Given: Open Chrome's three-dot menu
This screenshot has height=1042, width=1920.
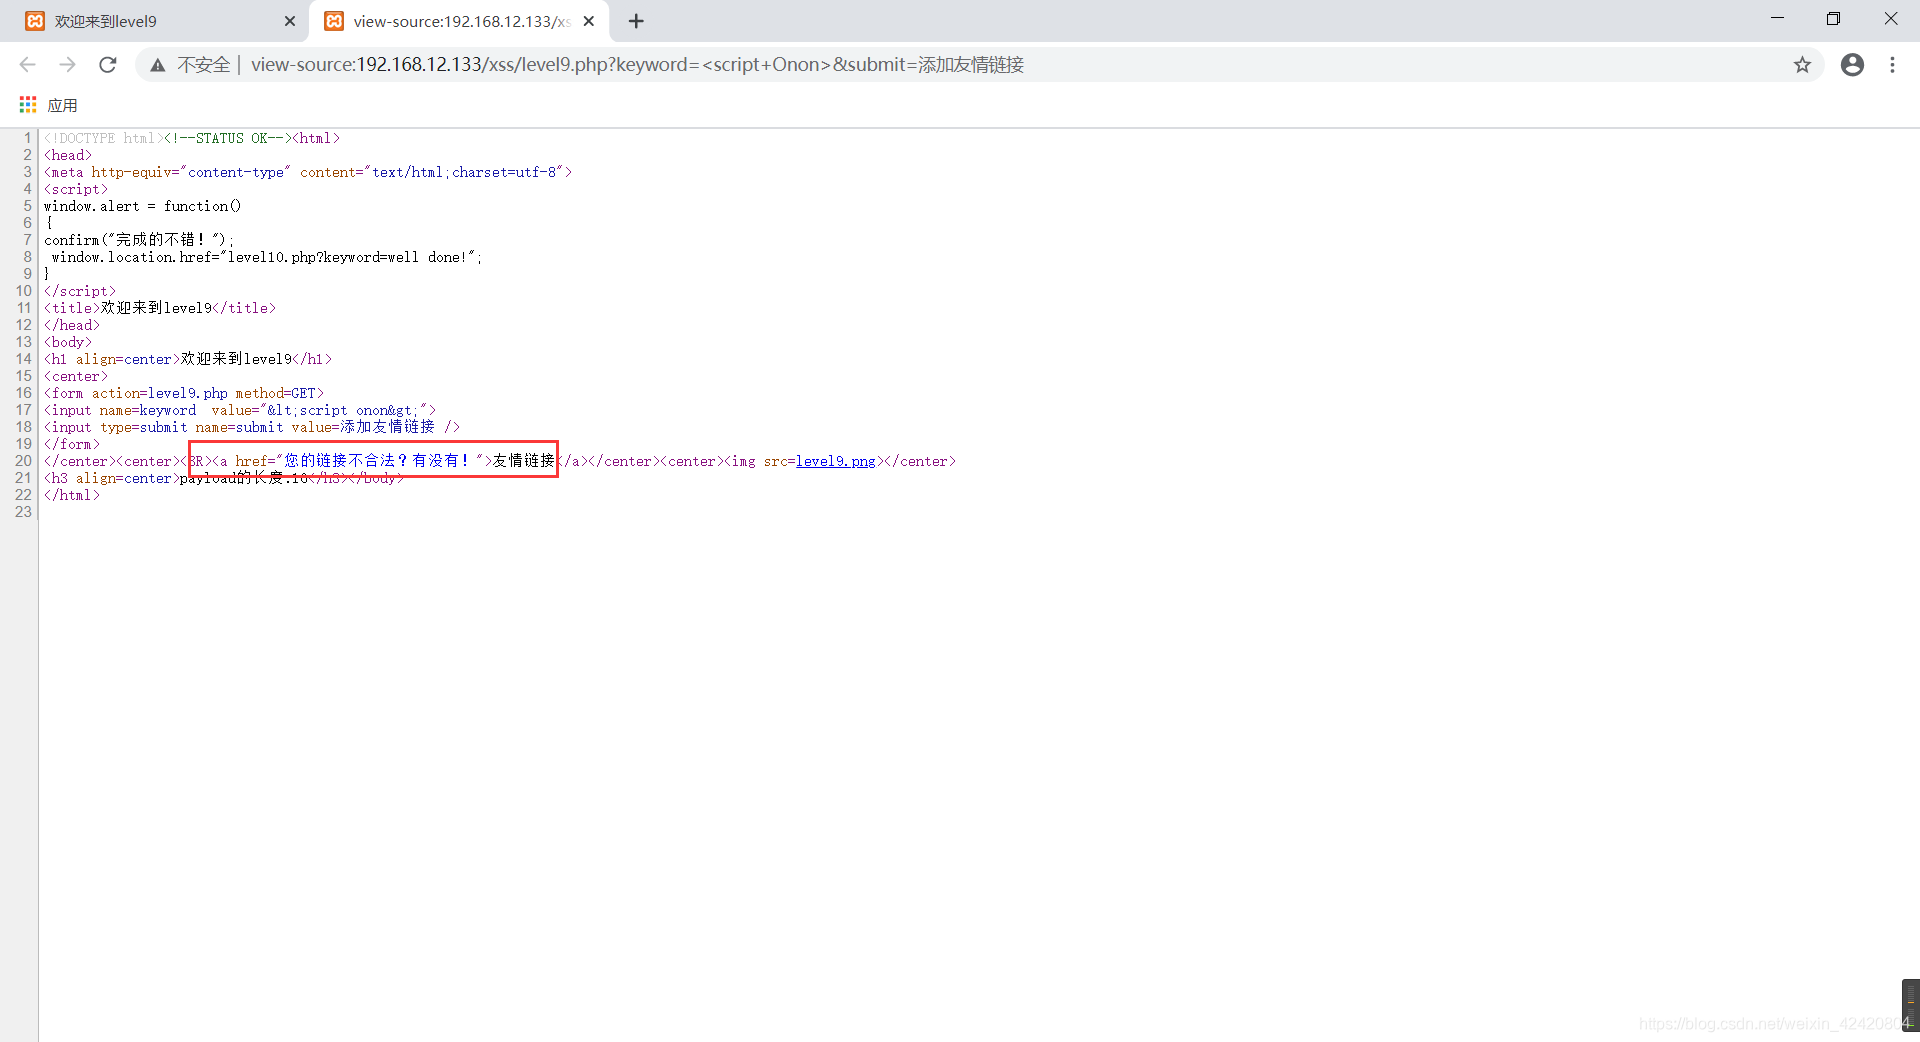Looking at the screenshot, I should (x=1892, y=65).
